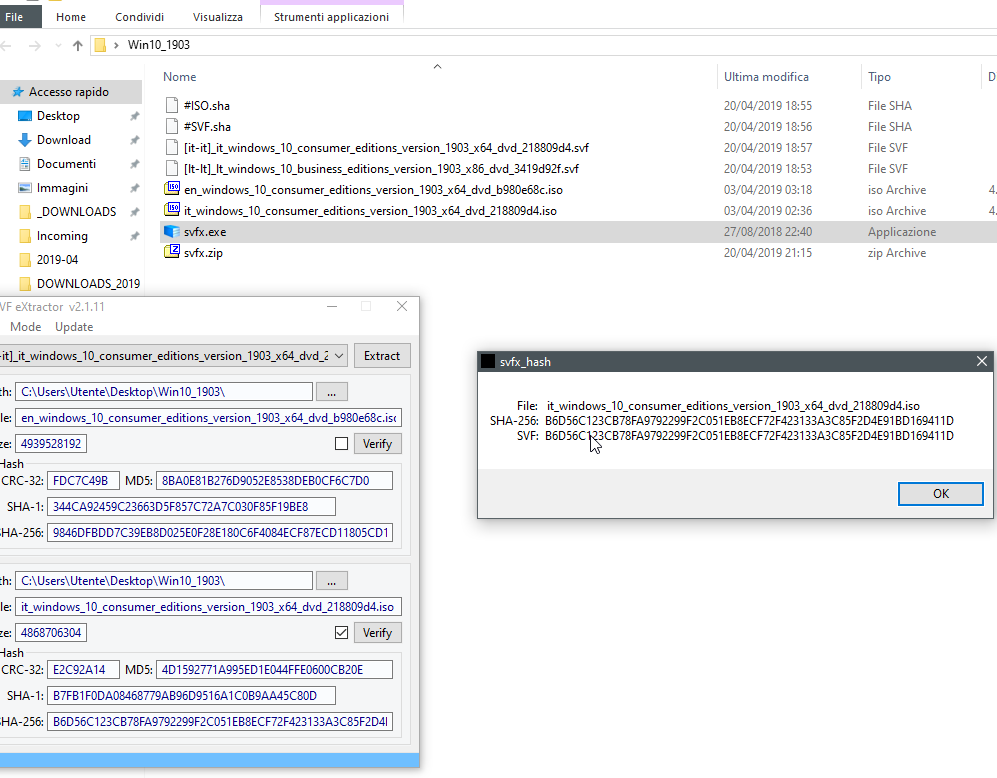This screenshot has height=778, width=997.
Task: Sort files by Ultima modifica column
Action: point(766,77)
